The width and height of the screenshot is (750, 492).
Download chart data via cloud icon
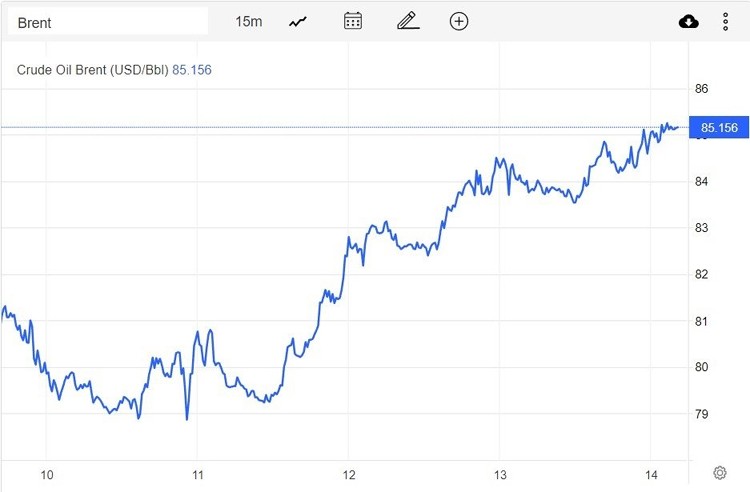(x=689, y=21)
